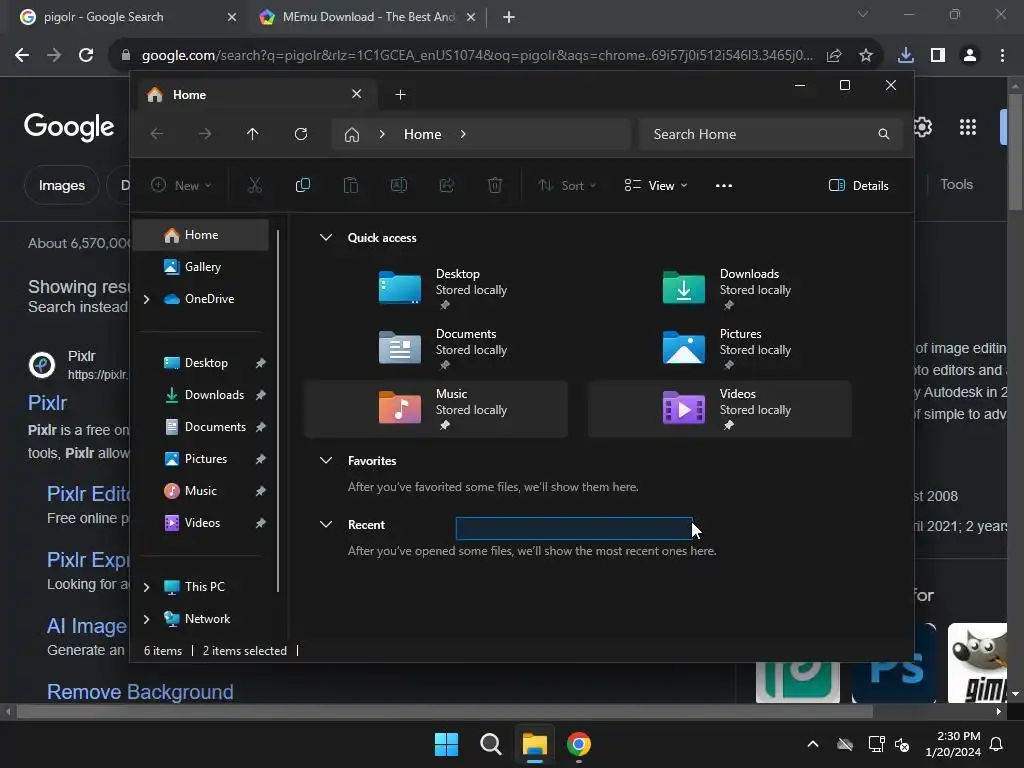Select Videos in the navigation pane

(202, 522)
